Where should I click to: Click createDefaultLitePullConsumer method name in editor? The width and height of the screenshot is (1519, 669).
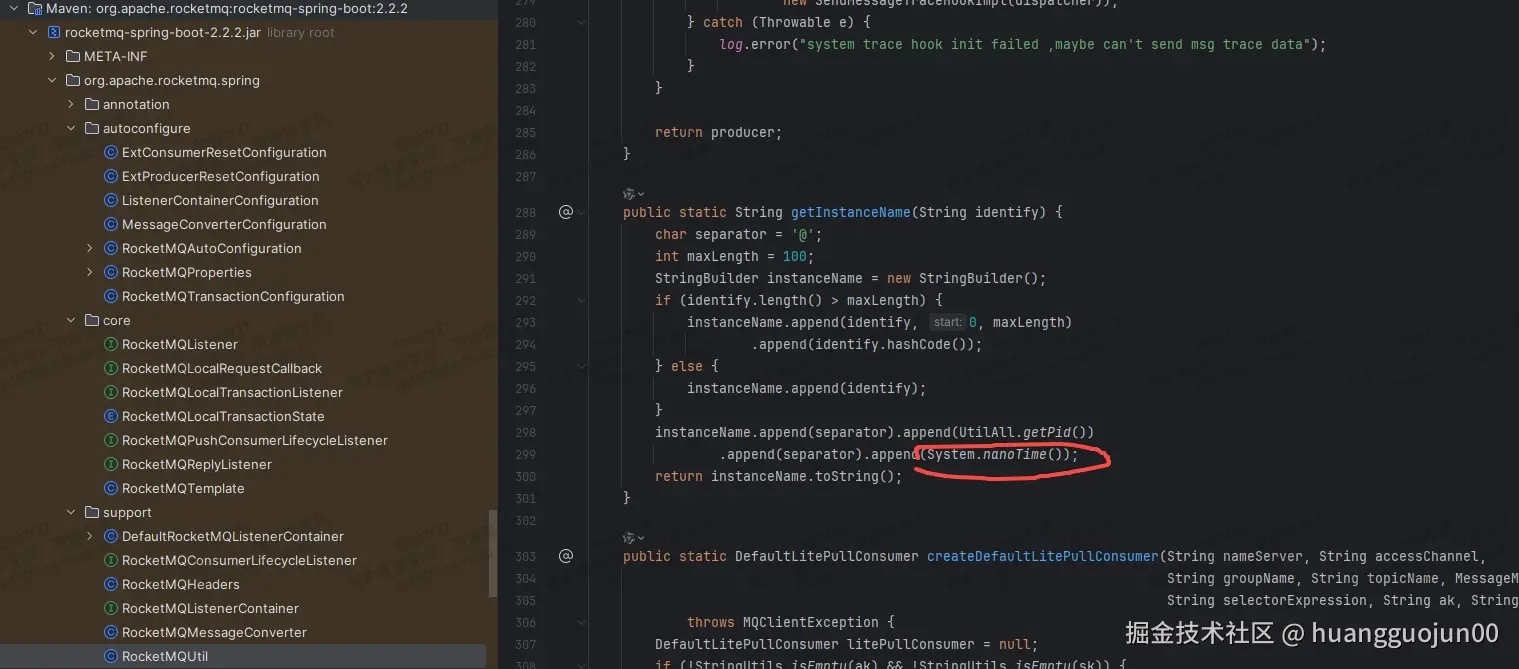click(x=1043, y=556)
